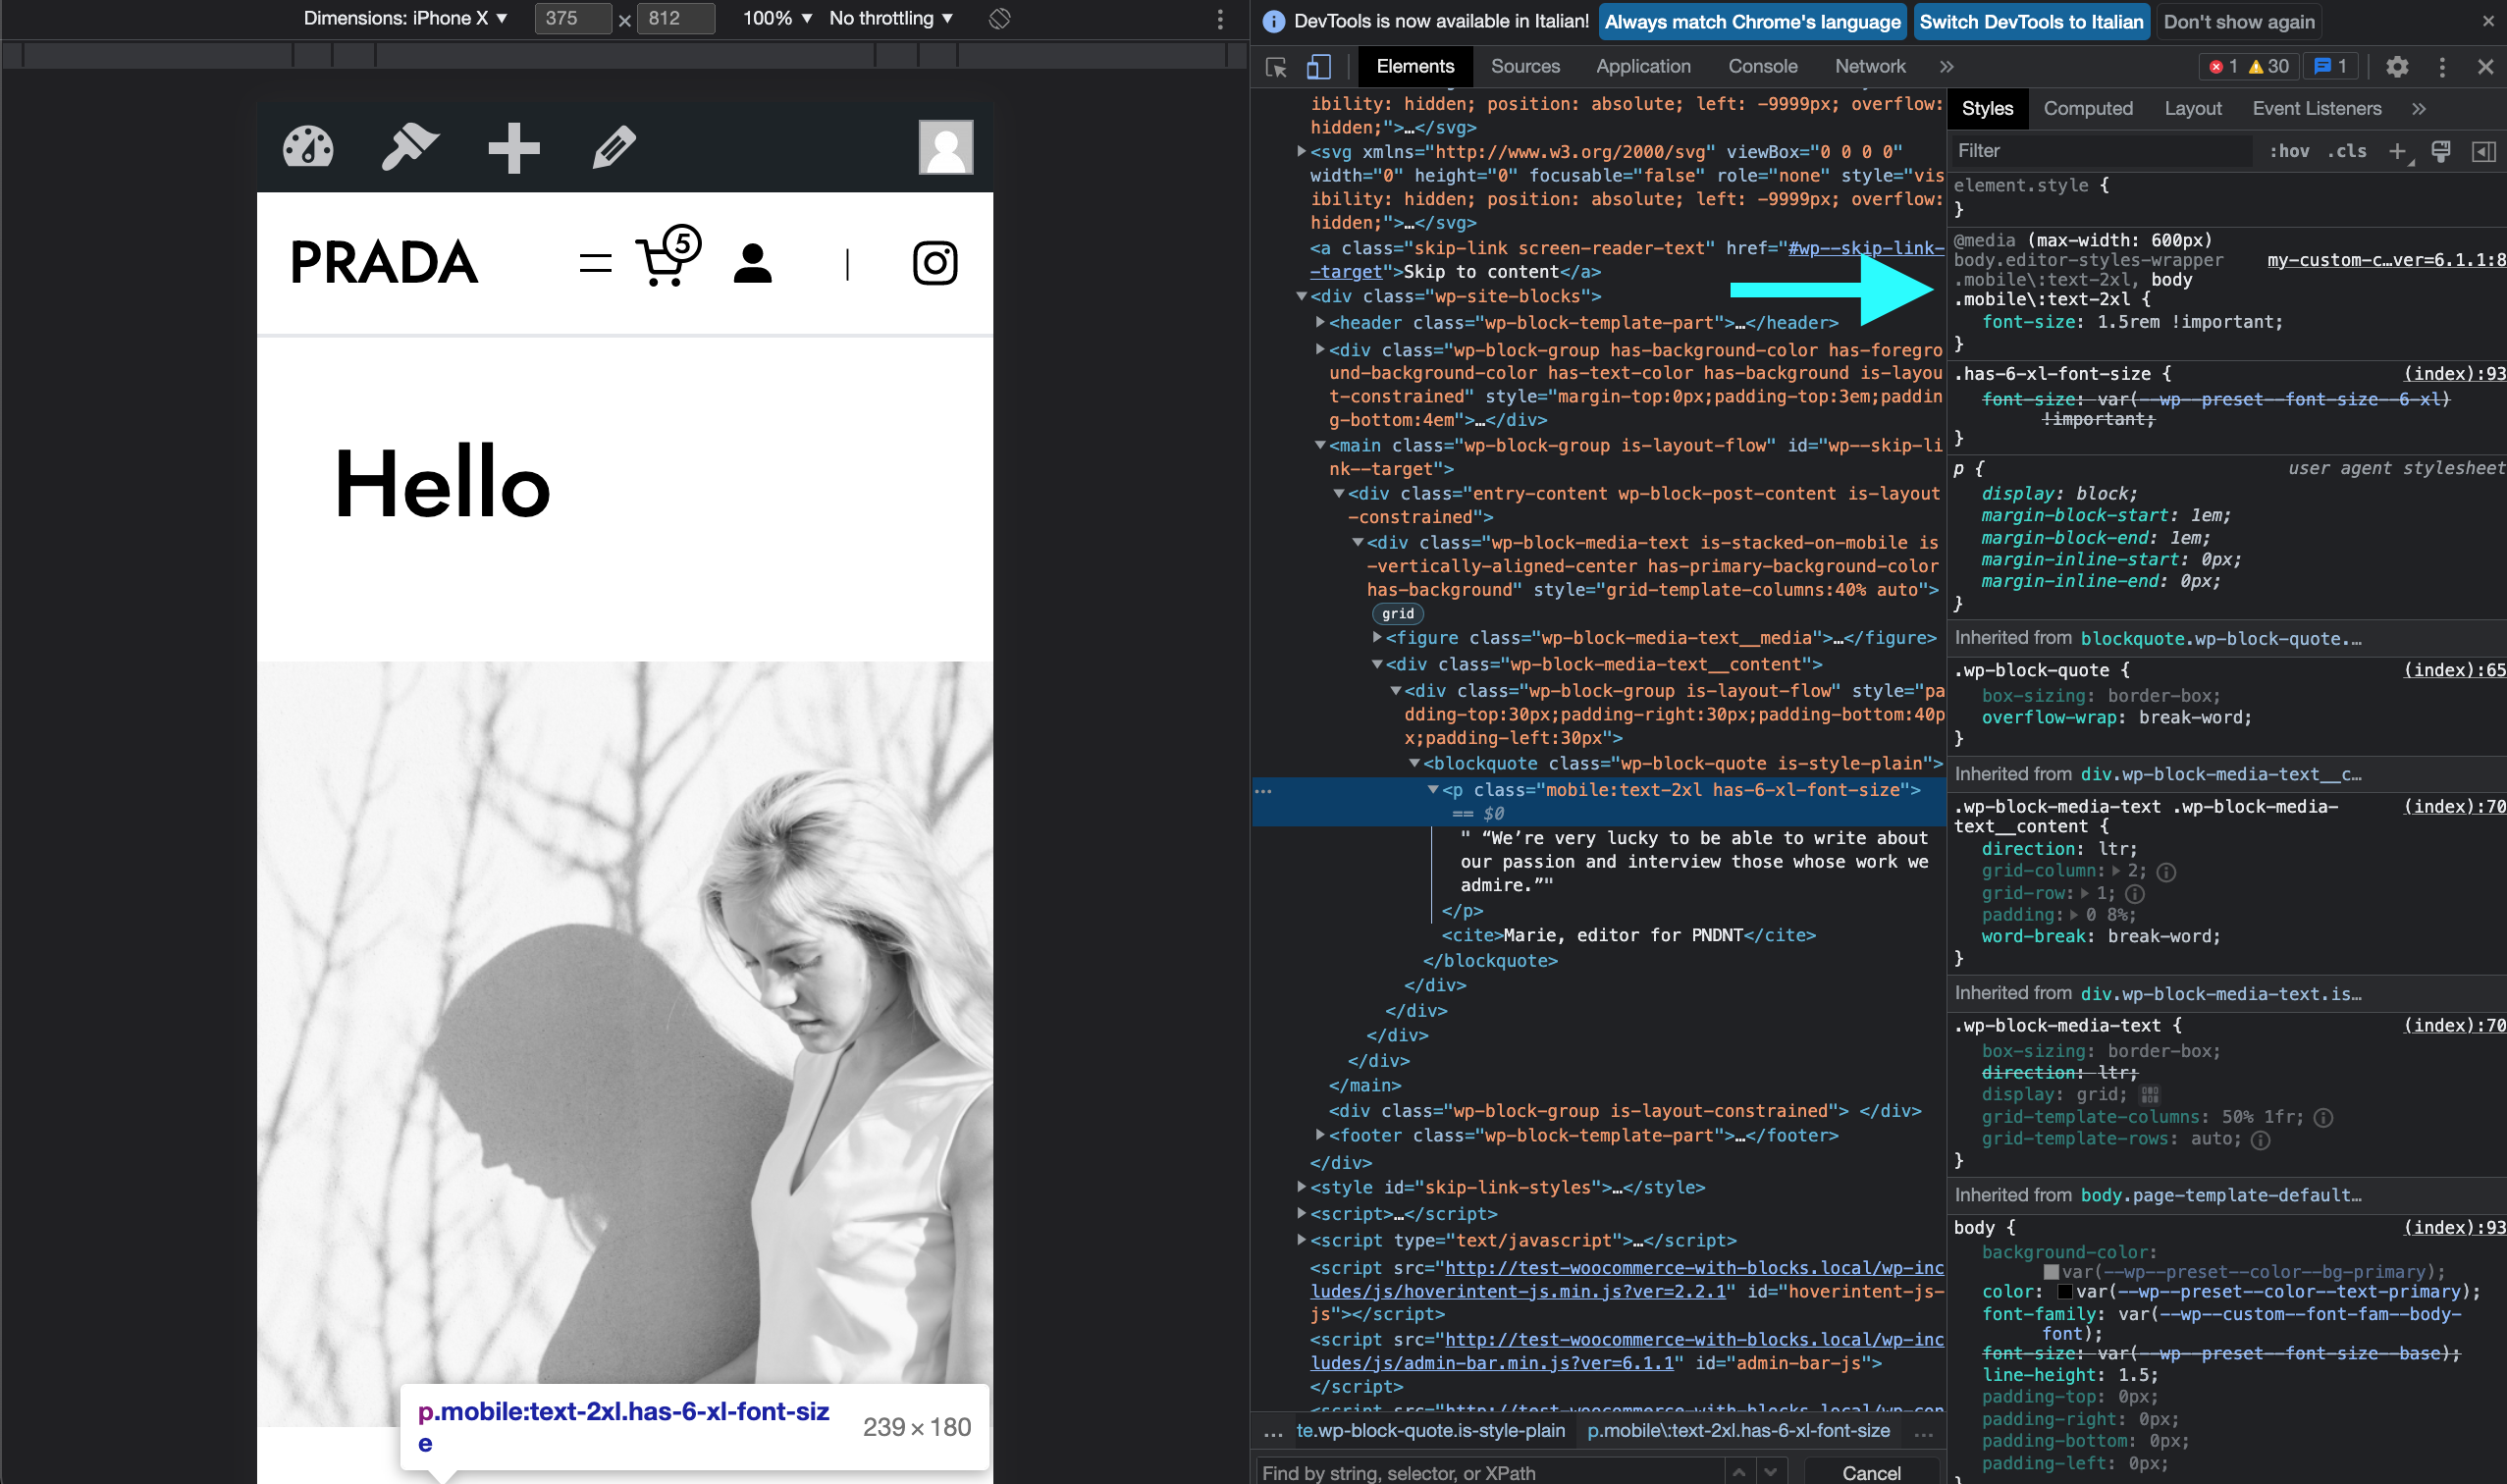This screenshot has height=1484, width=2507.
Task: Open the (index):93 source link for .has-6-xl-font-size
Action: click(x=2454, y=374)
